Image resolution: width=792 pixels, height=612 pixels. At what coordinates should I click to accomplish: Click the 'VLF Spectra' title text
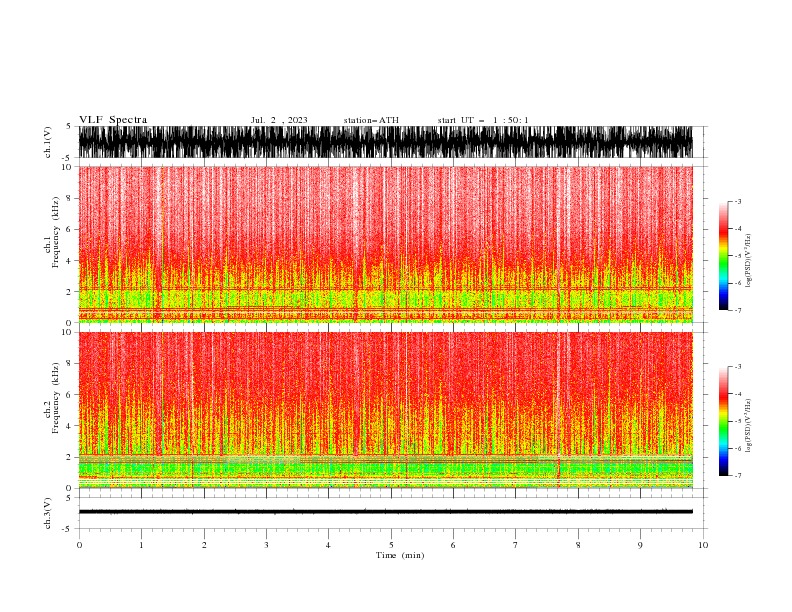point(113,120)
